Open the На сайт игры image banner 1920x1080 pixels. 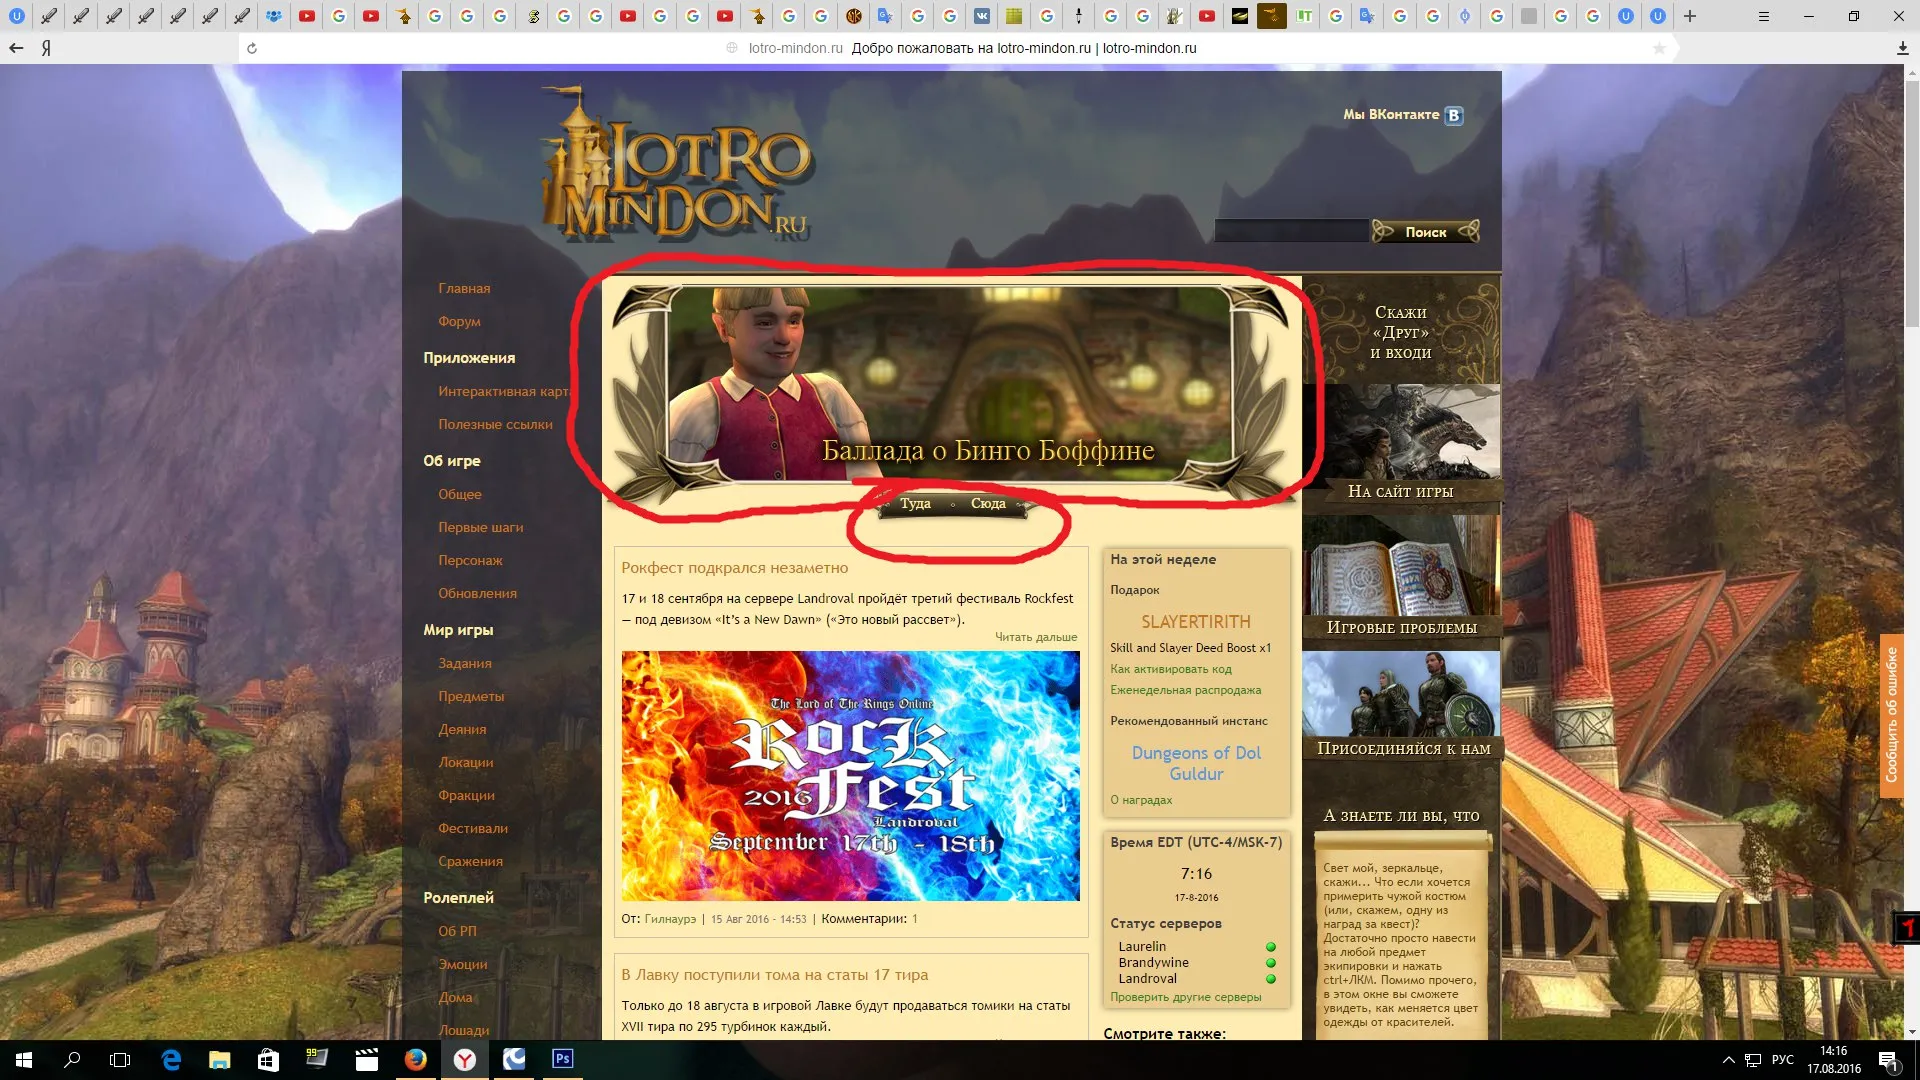click(x=1400, y=443)
